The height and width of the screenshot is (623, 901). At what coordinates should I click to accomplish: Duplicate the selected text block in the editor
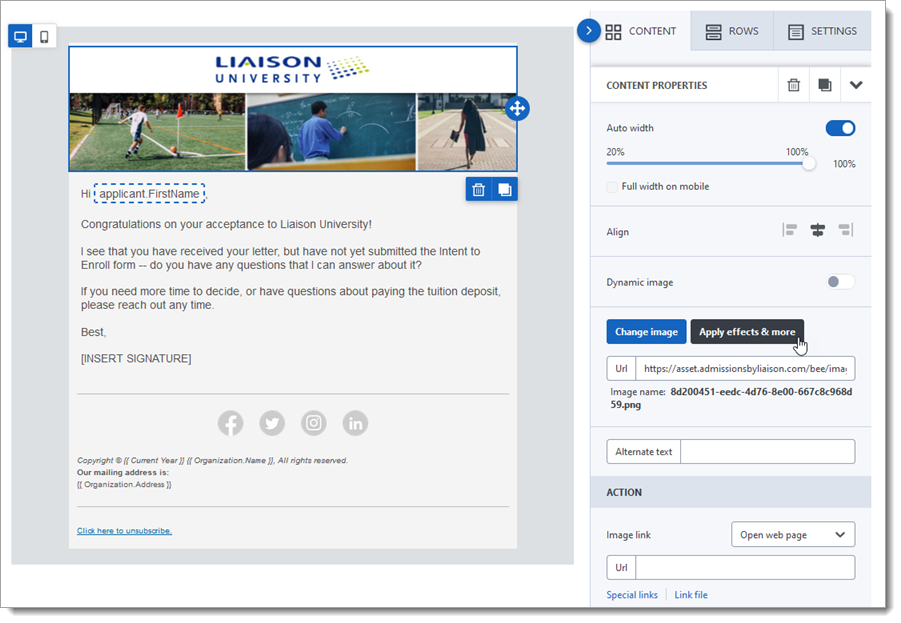point(505,190)
